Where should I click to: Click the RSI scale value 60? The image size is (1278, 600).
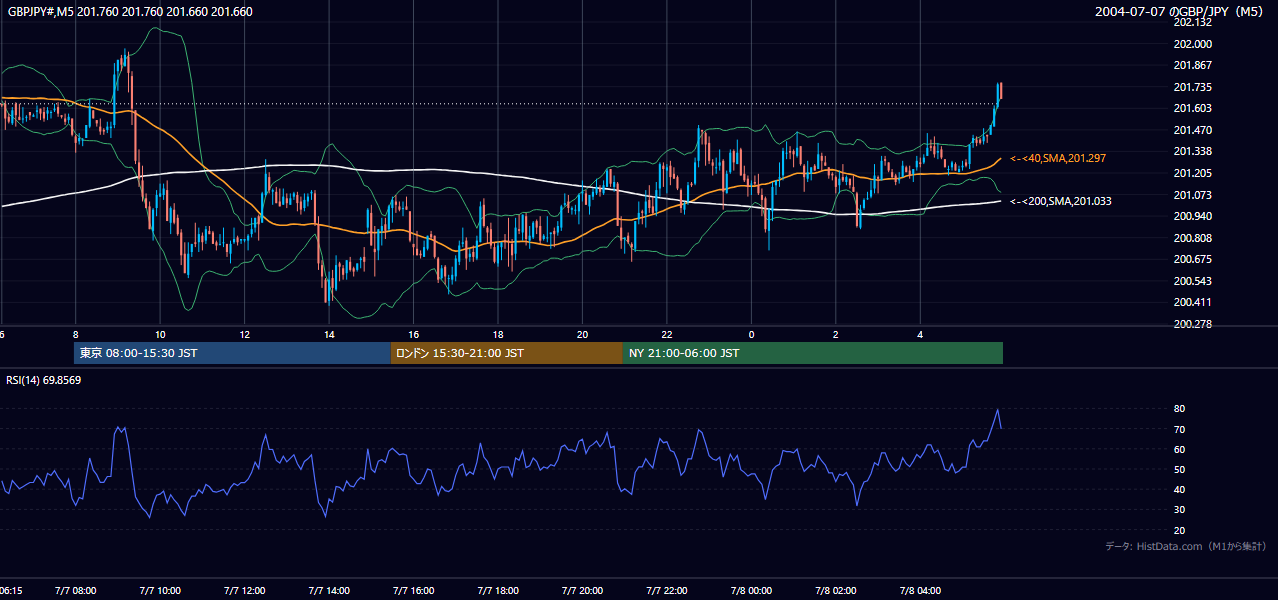point(1180,449)
